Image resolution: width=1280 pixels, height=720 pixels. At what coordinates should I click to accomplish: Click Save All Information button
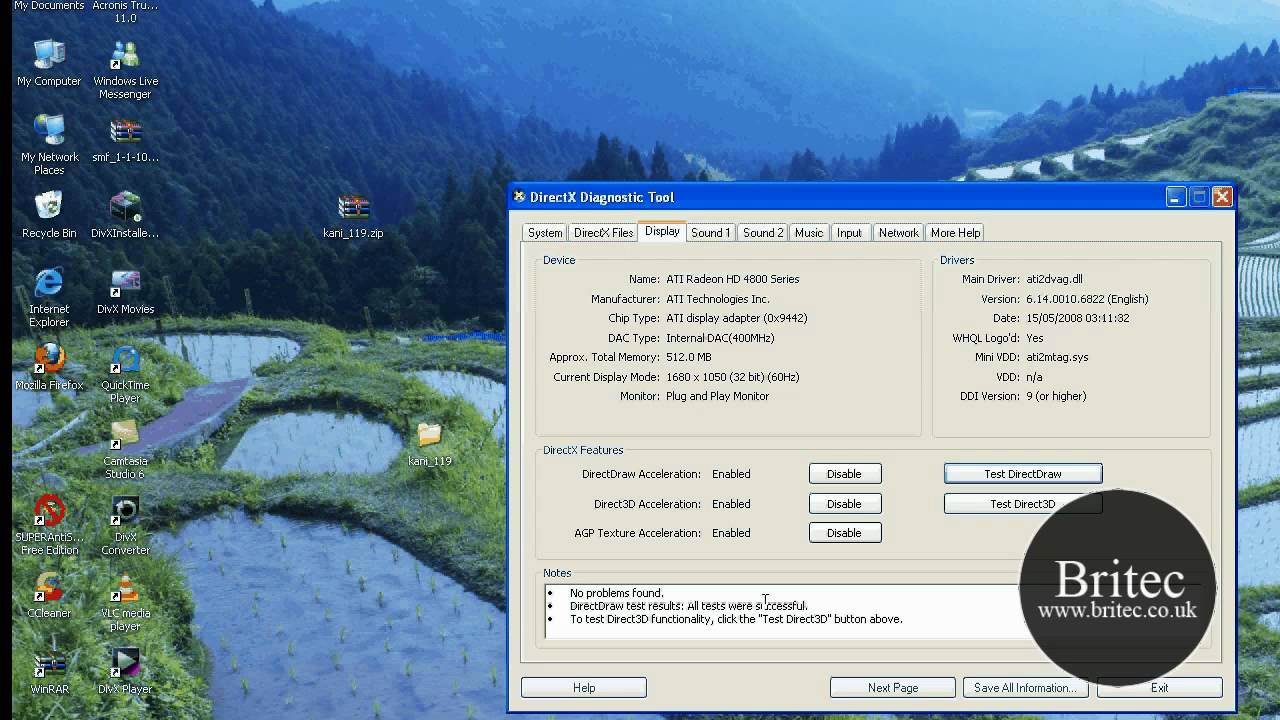[x=1025, y=688]
